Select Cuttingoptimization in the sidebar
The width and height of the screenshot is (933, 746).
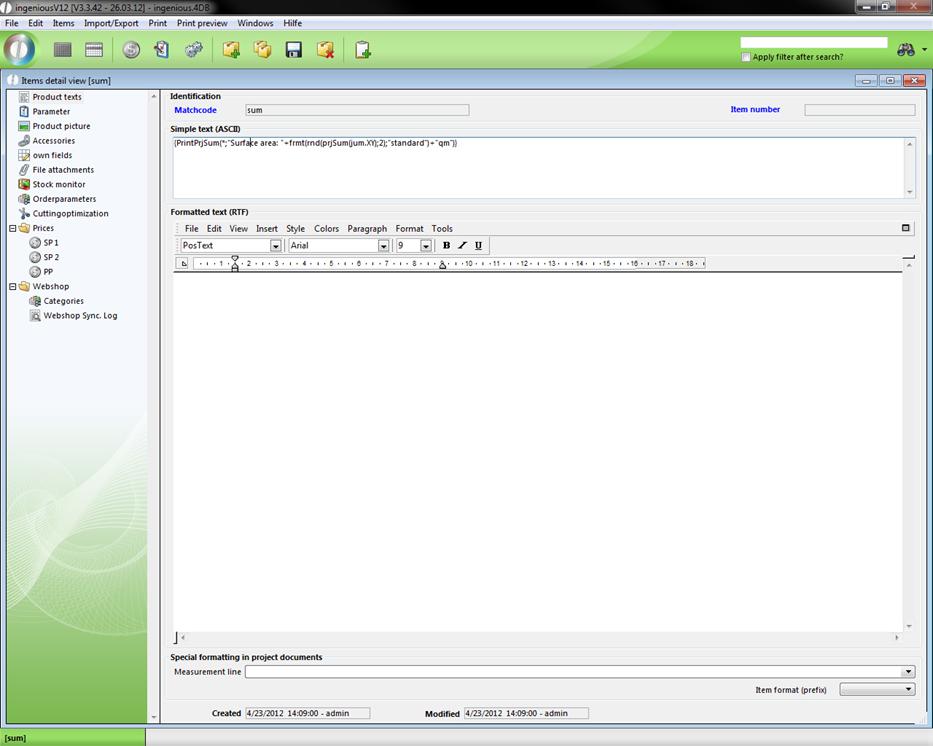(x=70, y=214)
